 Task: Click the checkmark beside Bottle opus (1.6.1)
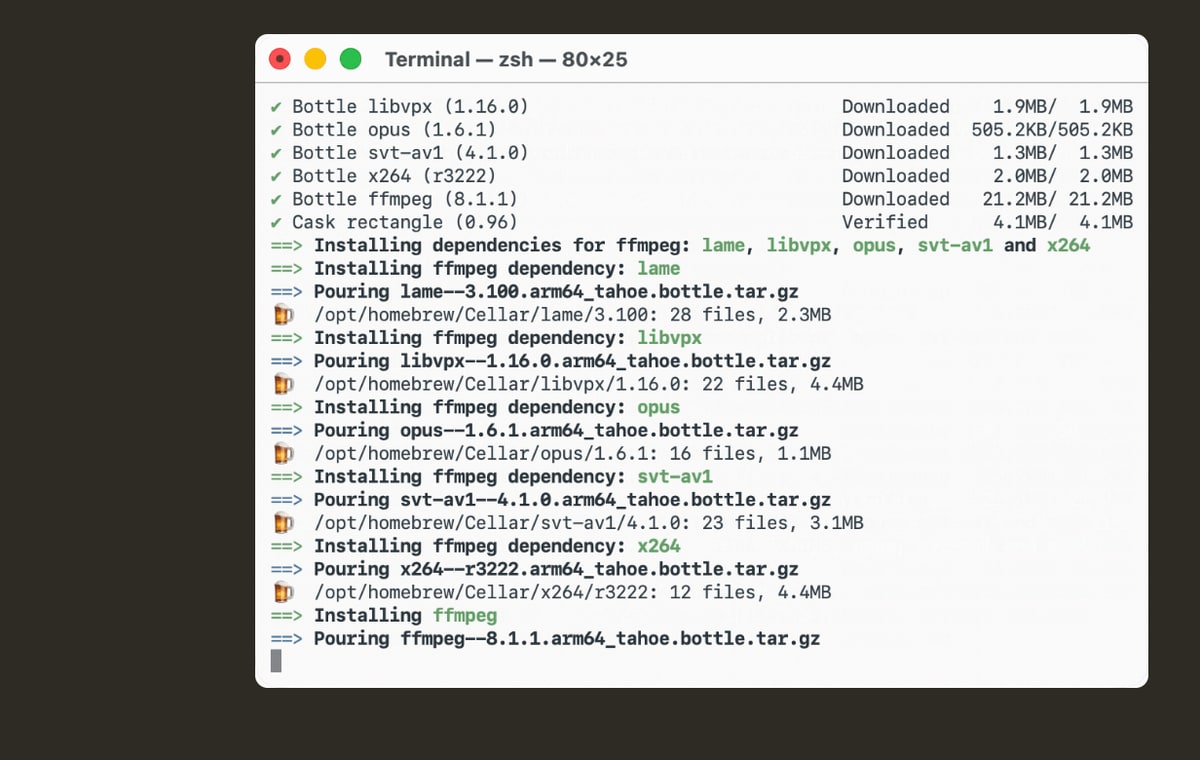pyautogui.click(x=275, y=129)
